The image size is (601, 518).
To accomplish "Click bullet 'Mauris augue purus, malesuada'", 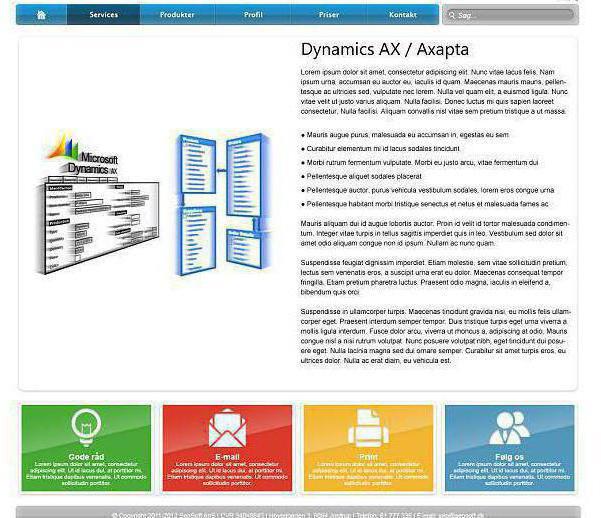I will point(405,135).
